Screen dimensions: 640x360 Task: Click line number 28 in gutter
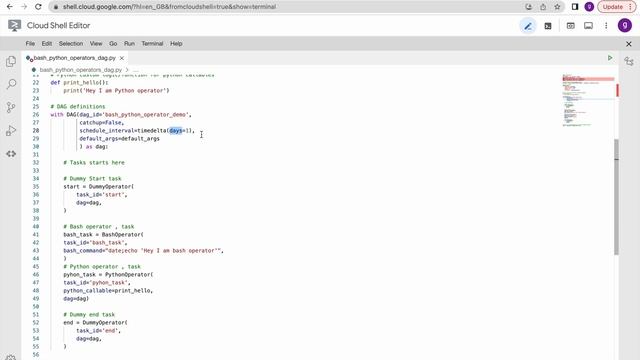(x=36, y=131)
